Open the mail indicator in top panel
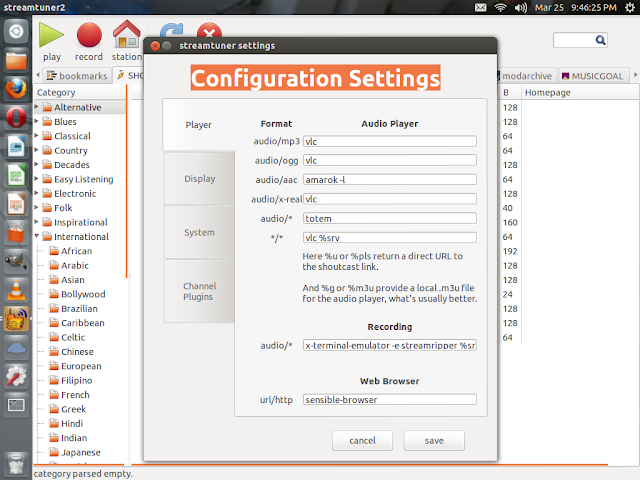640x480 pixels. point(480,7)
